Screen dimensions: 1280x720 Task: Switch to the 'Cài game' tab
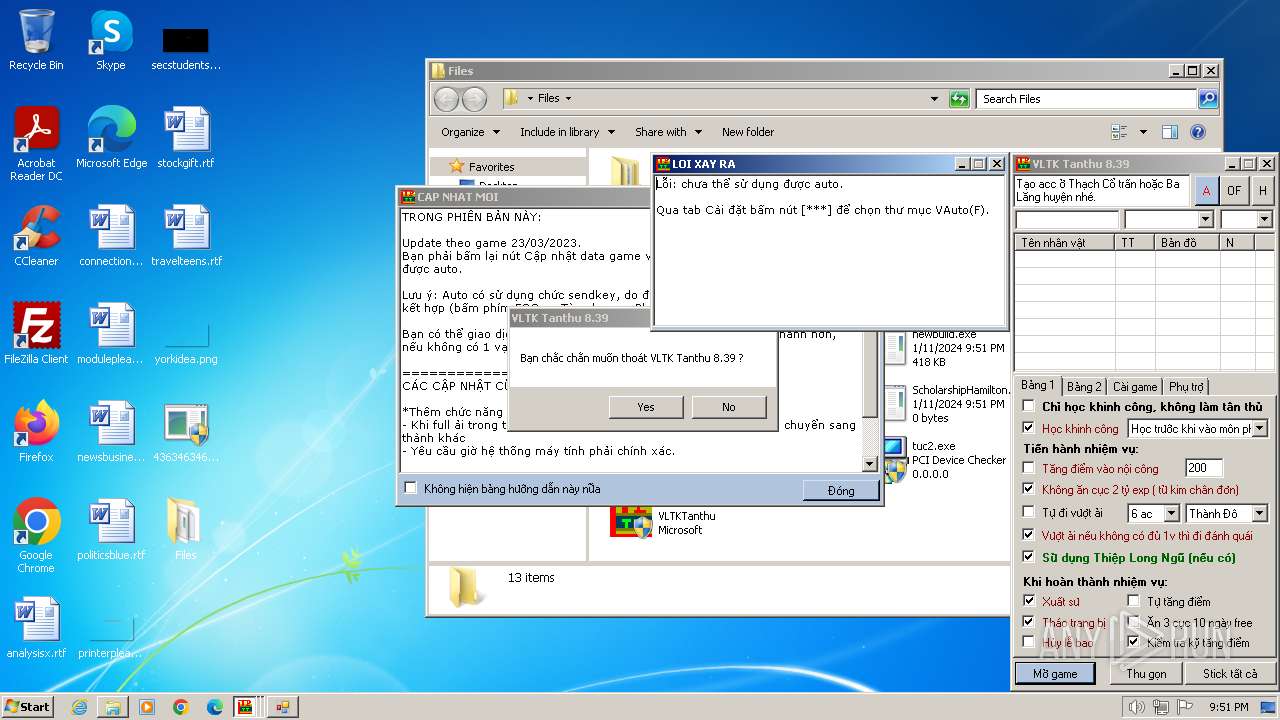point(1135,386)
